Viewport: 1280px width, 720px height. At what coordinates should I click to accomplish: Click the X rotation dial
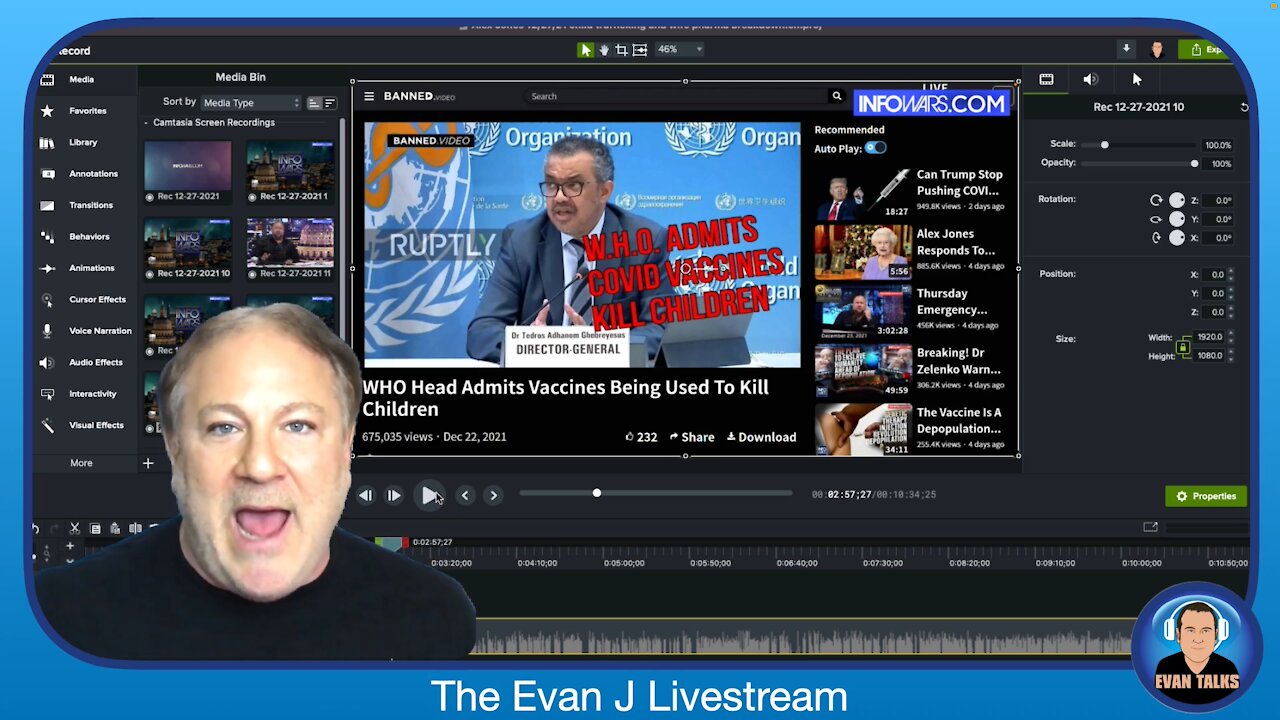[1177, 238]
